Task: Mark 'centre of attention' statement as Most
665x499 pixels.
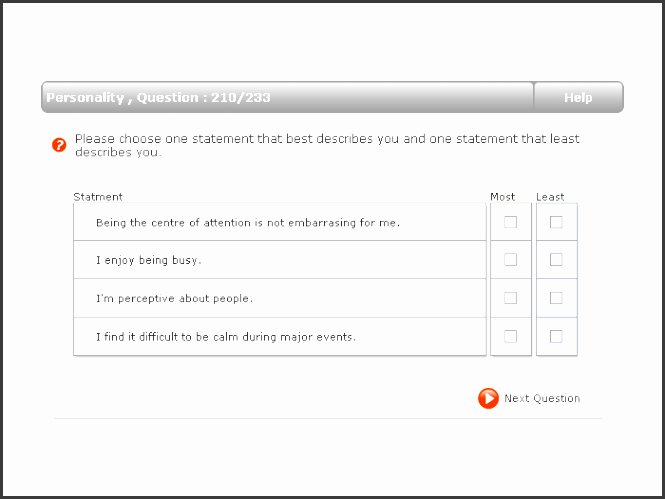Action: point(511,222)
